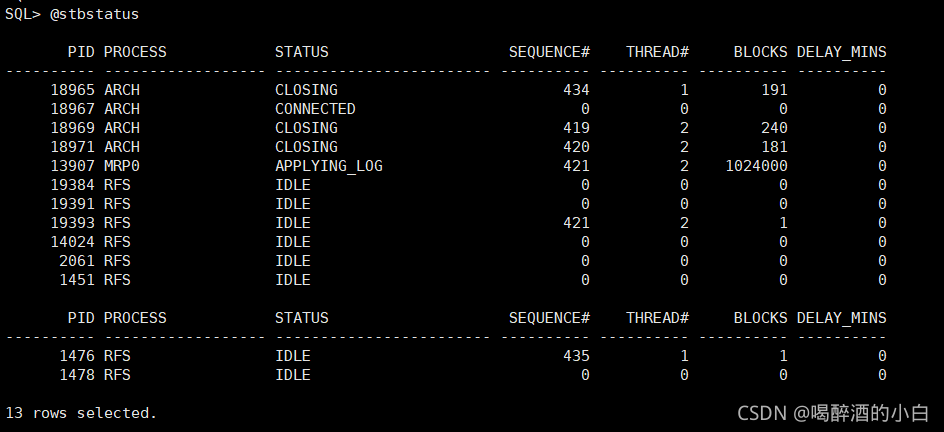
Task: Click PID value 18971
Action: pyautogui.click(x=72, y=147)
